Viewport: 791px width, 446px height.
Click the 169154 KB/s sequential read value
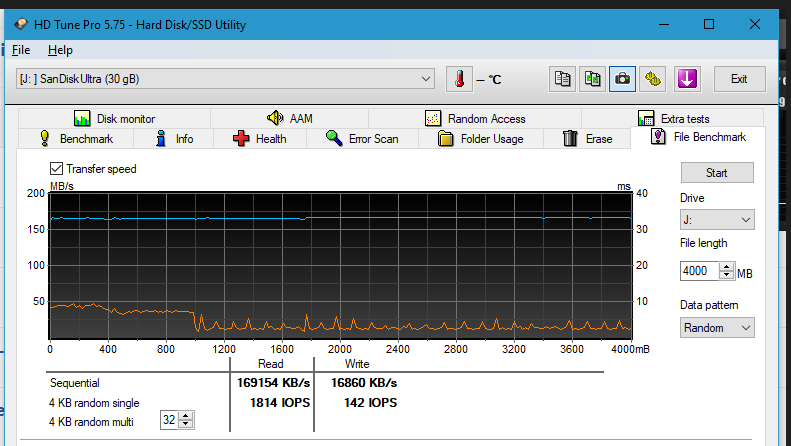273,383
